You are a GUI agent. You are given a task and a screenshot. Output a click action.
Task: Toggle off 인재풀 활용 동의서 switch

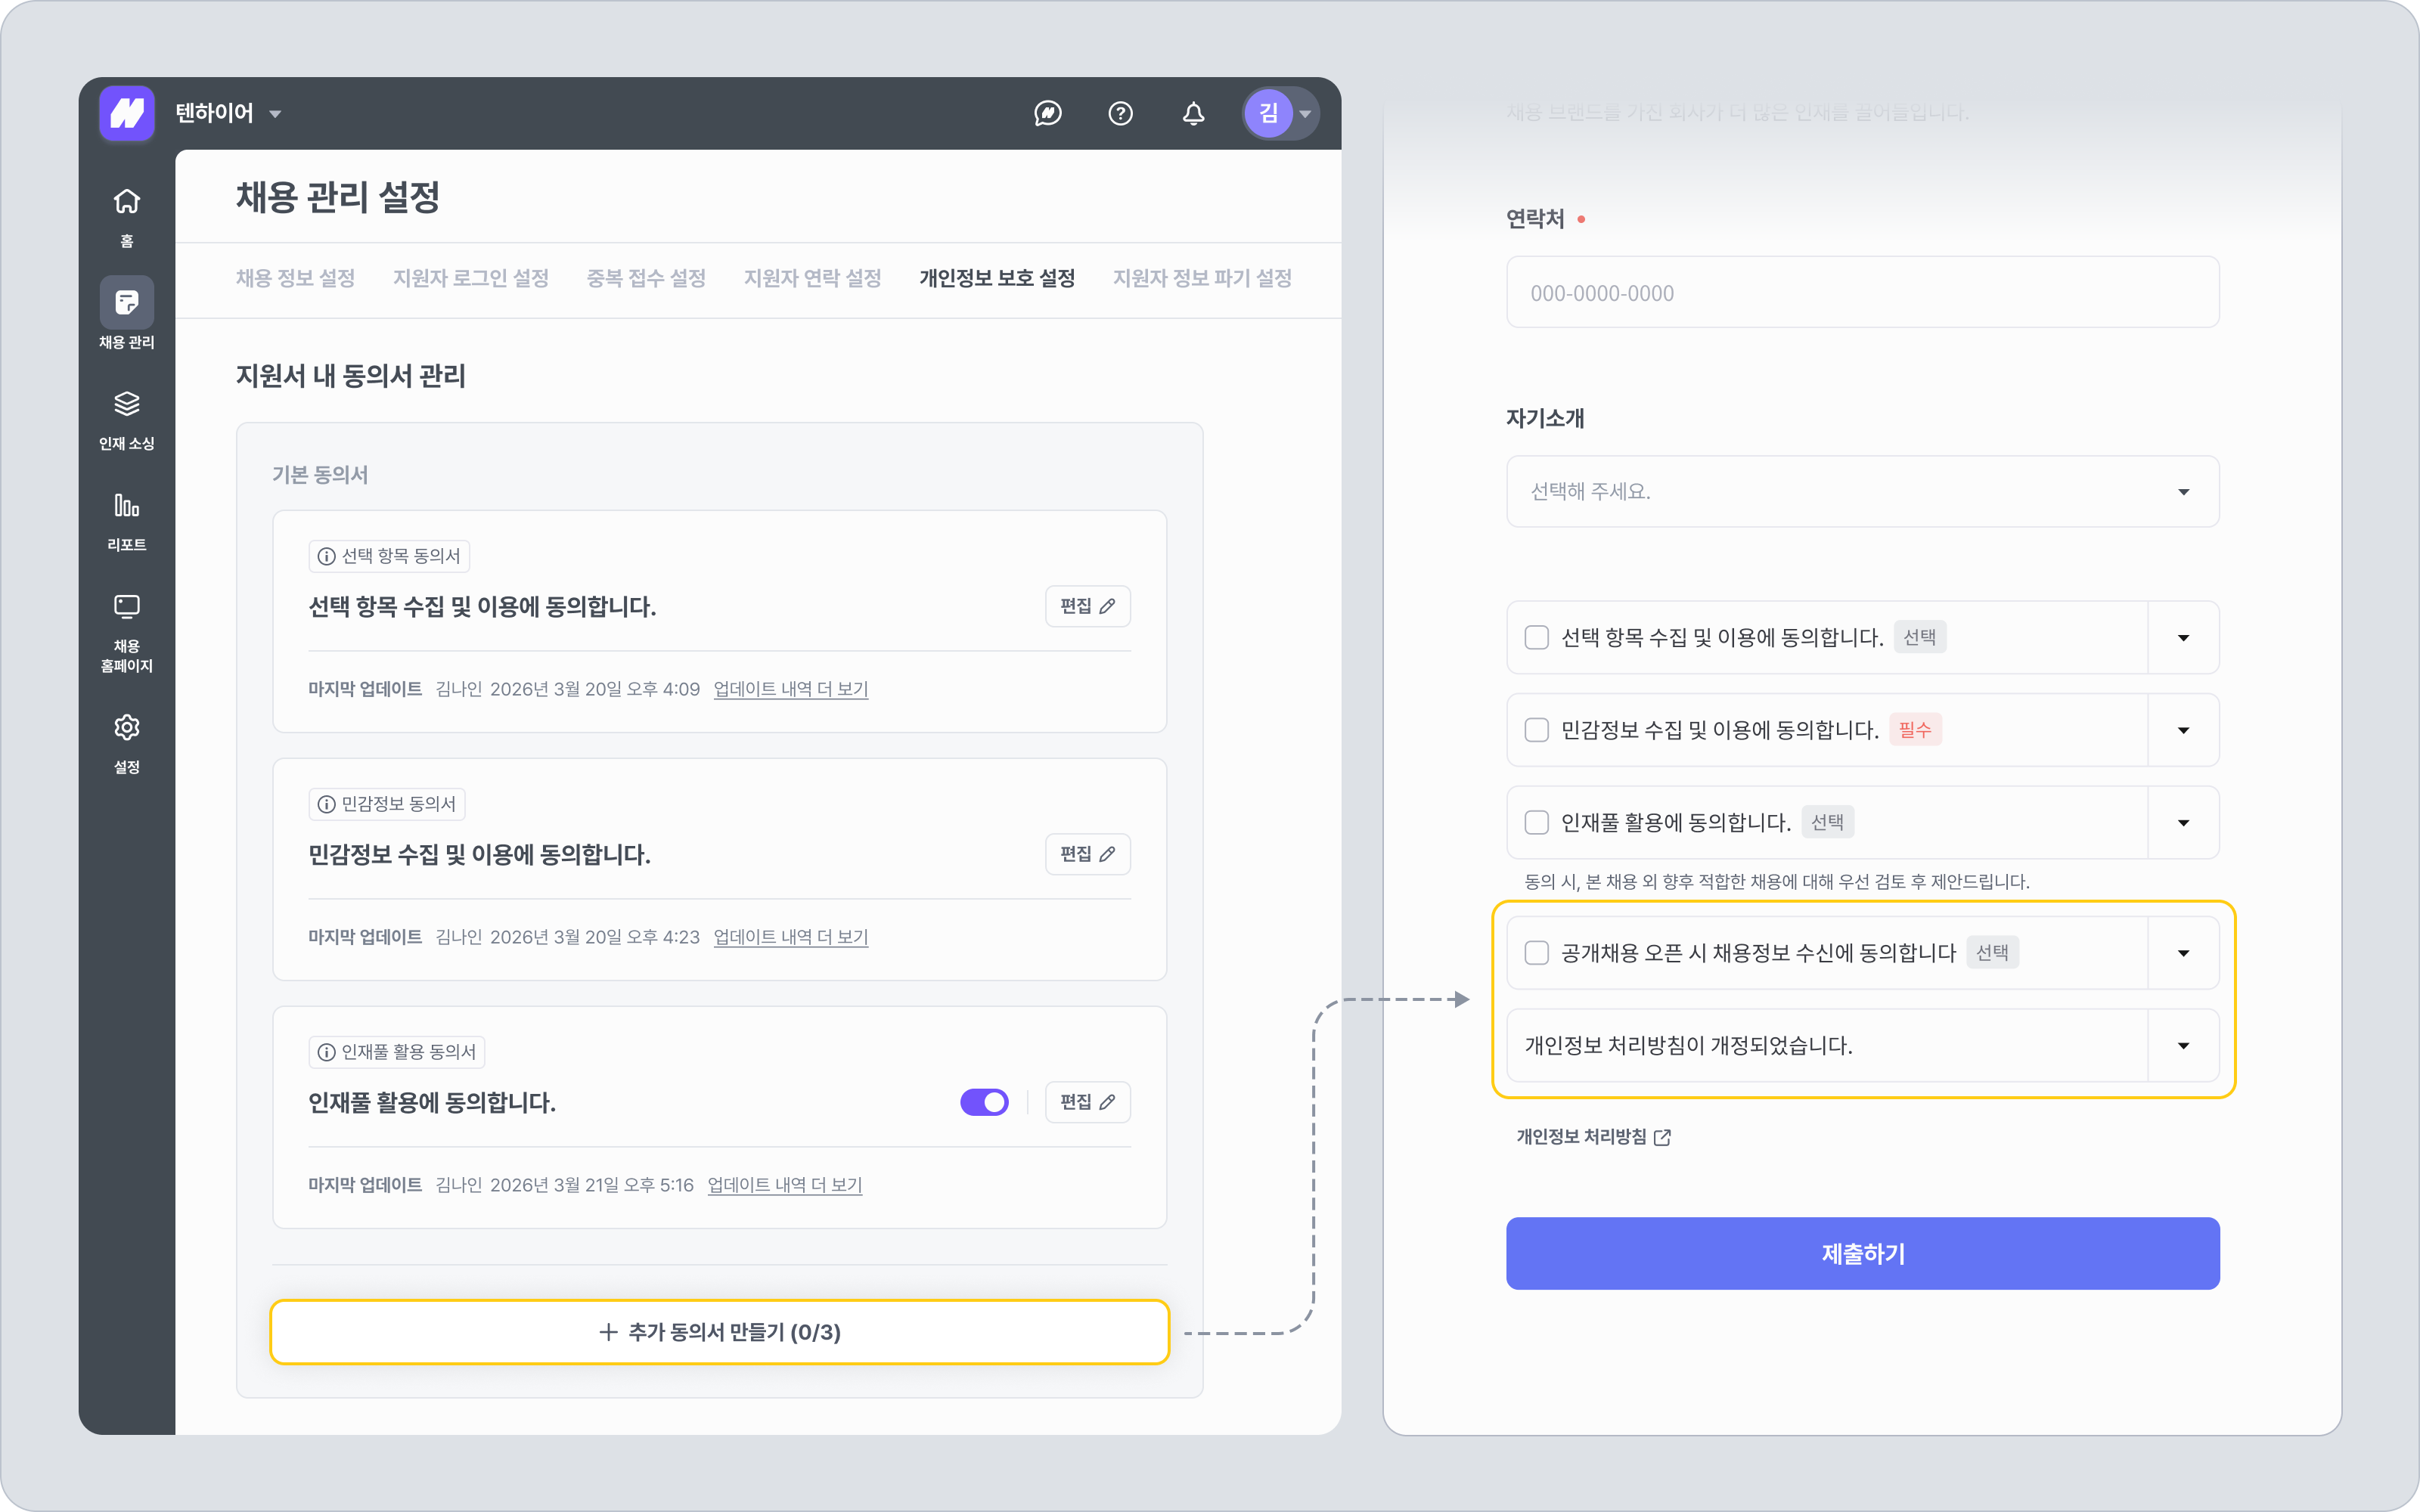coord(984,1102)
